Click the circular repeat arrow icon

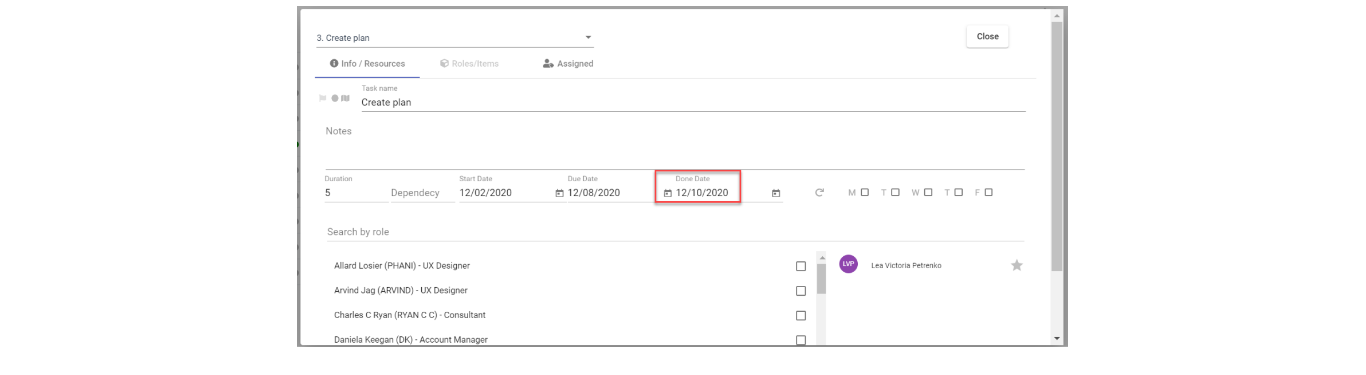tap(819, 193)
